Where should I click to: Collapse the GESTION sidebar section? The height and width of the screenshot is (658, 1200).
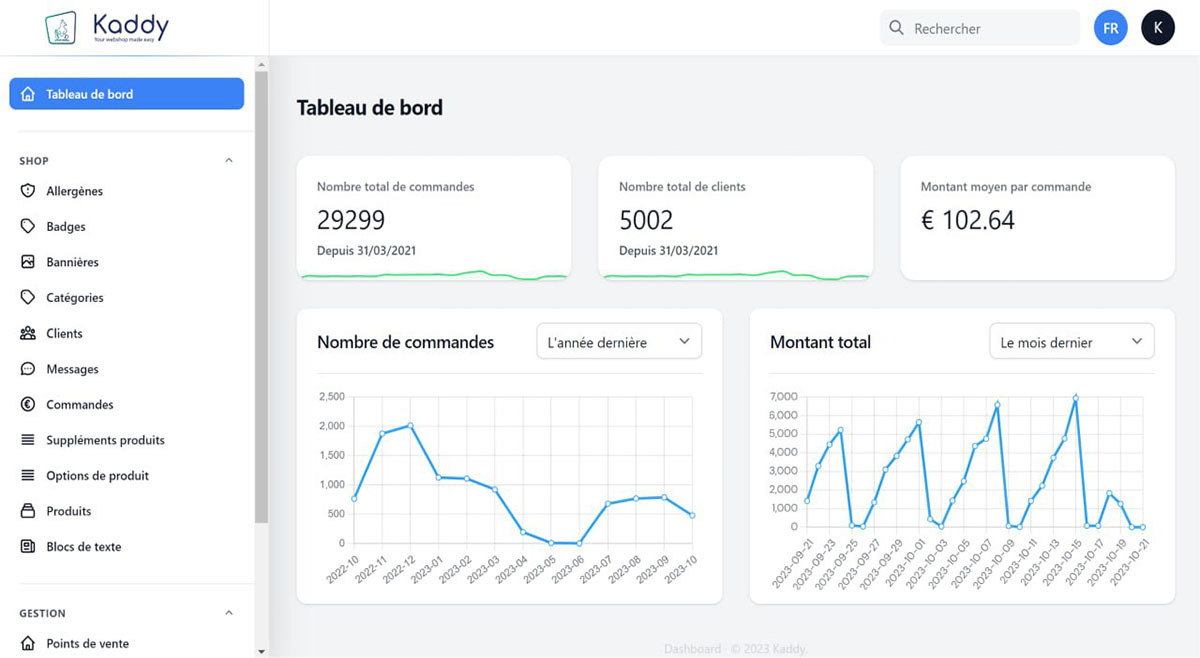[x=229, y=613]
